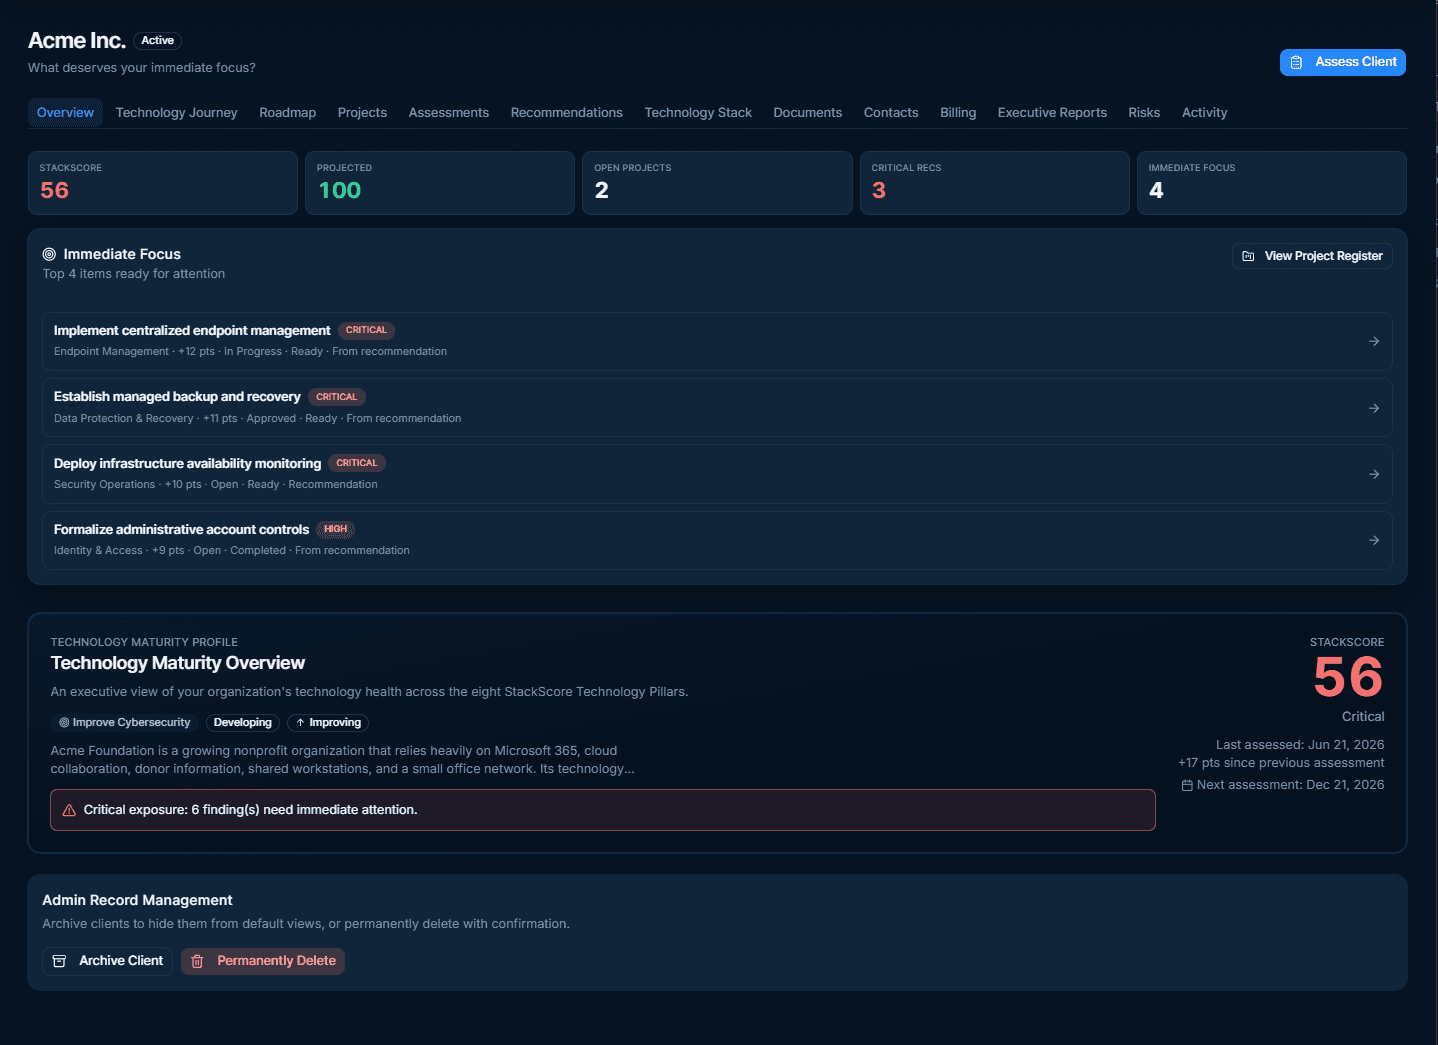
Task: Click the warning triangle in Critical exposure alert
Action: (69, 810)
